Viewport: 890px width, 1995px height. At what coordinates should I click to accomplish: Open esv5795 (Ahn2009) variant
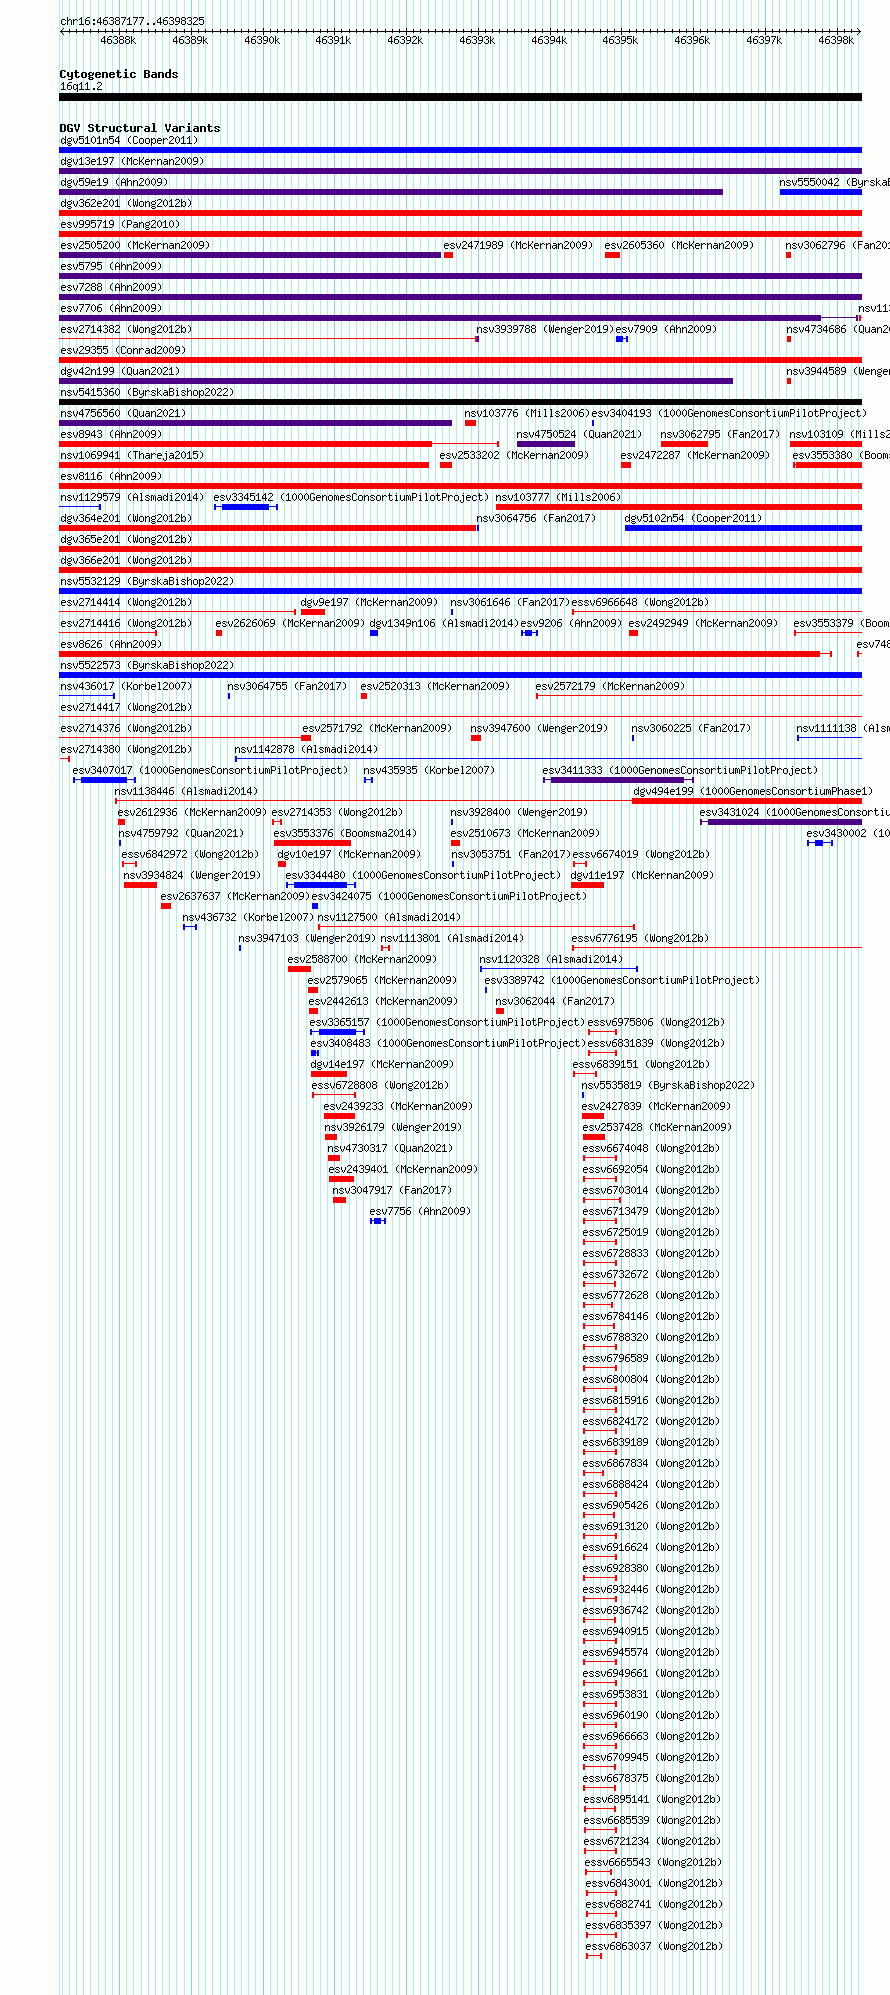coord(111,266)
